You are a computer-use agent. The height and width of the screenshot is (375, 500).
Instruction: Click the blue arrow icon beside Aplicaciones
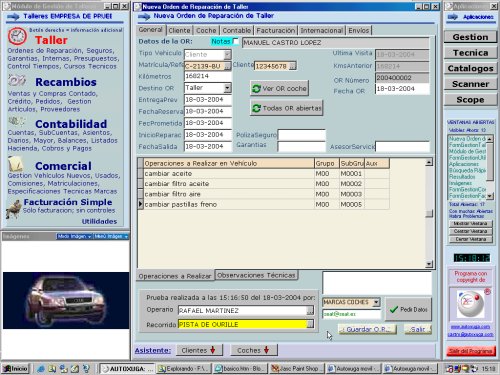(452, 17)
